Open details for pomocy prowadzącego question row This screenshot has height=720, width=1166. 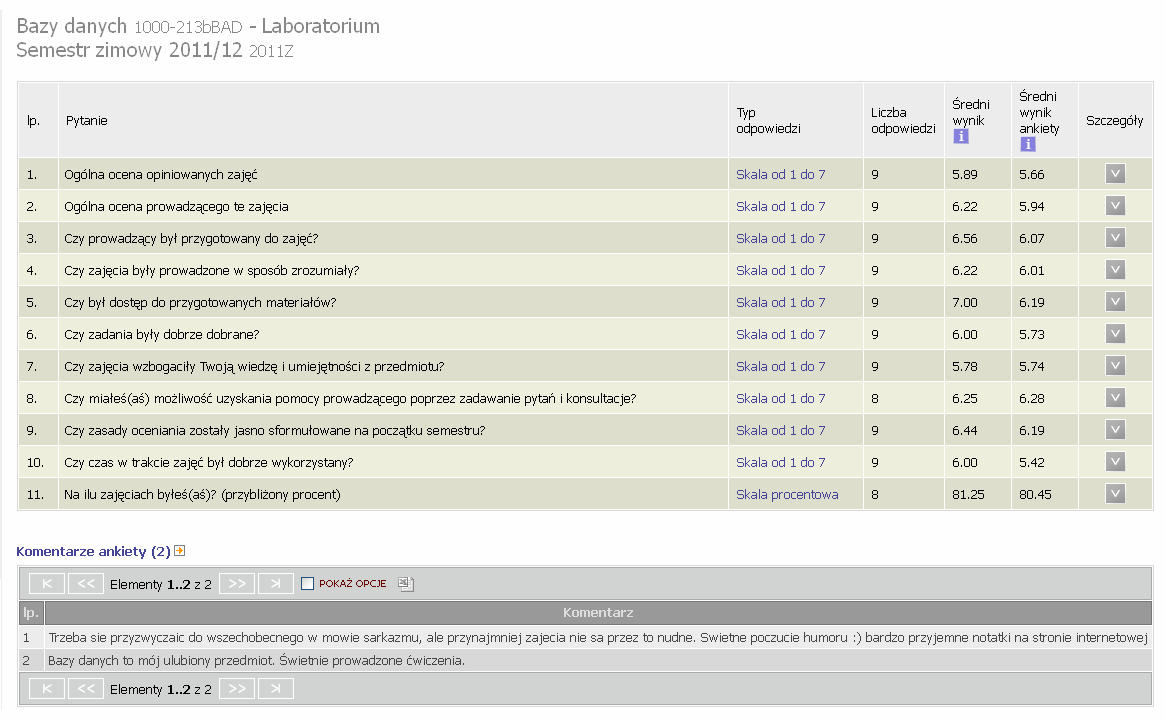coord(1115,398)
